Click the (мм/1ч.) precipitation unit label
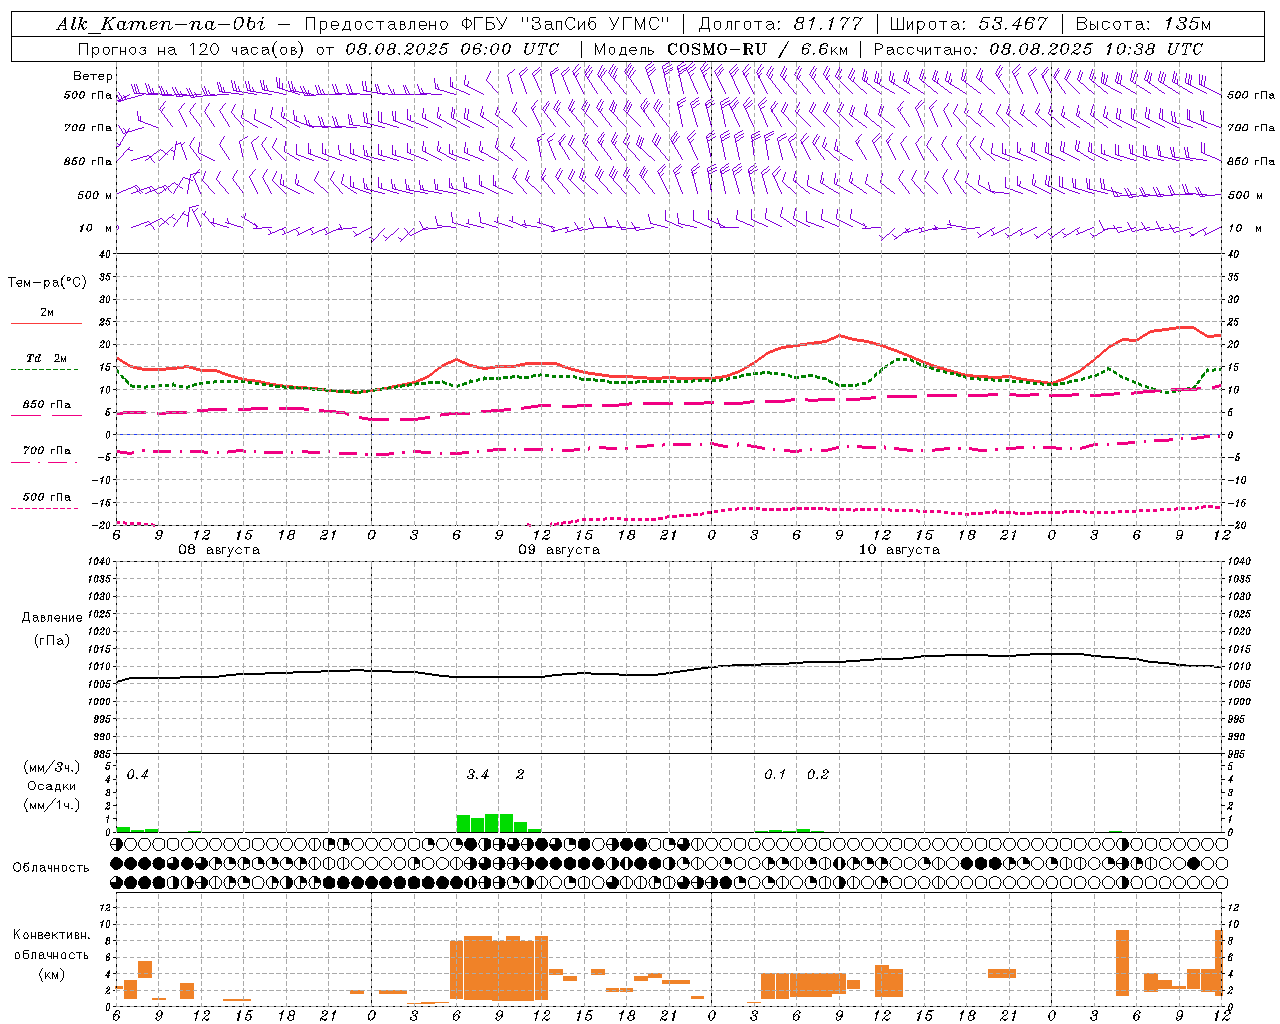The height and width of the screenshot is (1024, 1280). coord(52,805)
